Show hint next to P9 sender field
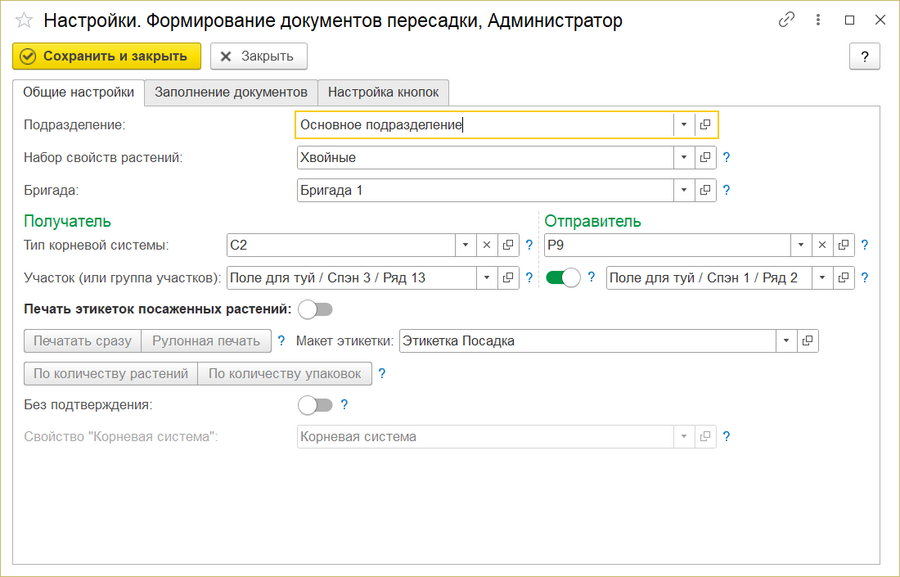Screen dimensions: 900x577 864,245
